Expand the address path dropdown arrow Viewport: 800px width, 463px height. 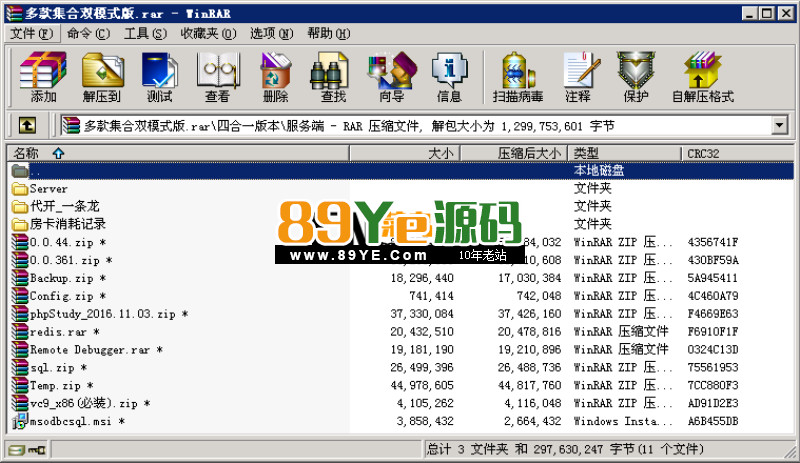[x=780, y=125]
